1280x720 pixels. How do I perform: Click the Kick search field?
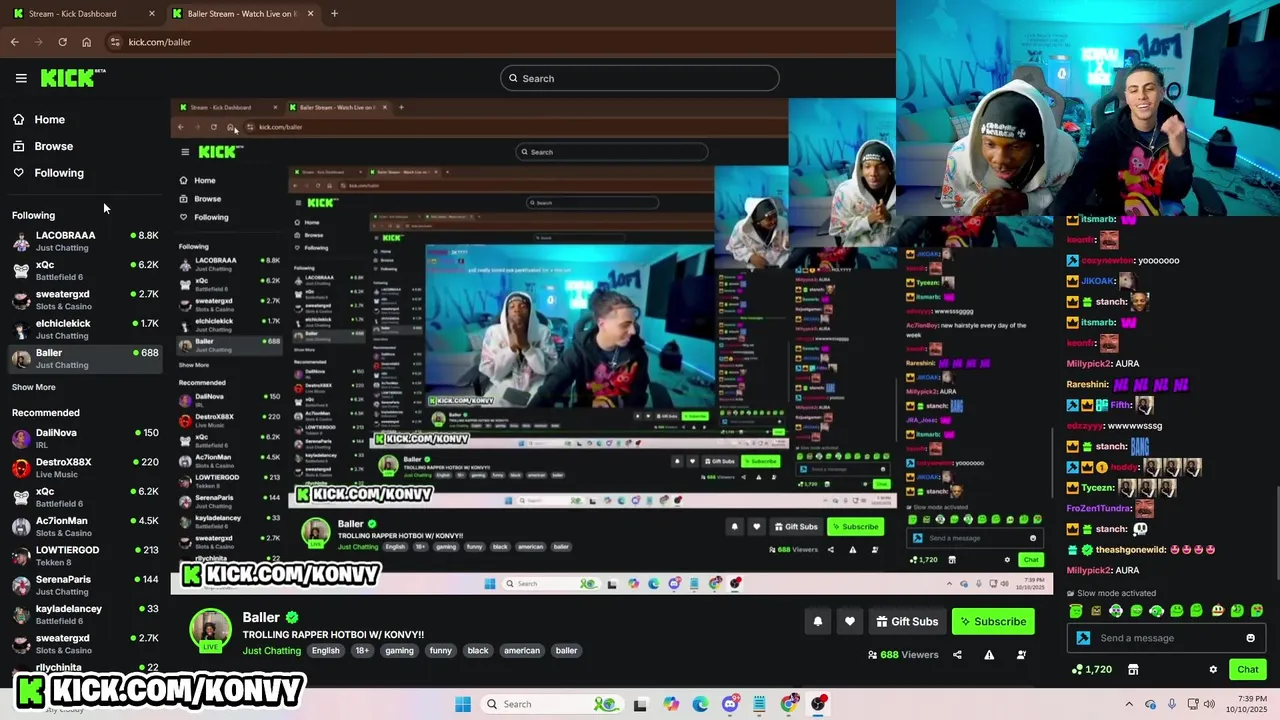[639, 78]
